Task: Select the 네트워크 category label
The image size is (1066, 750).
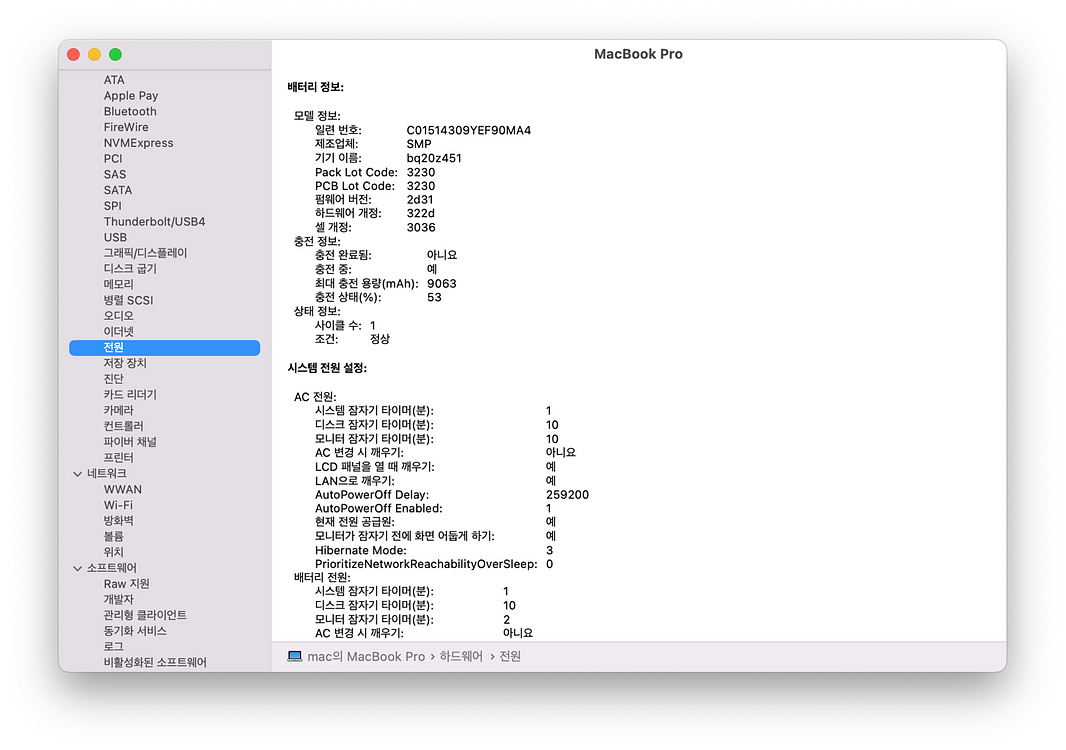Action: point(107,473)
